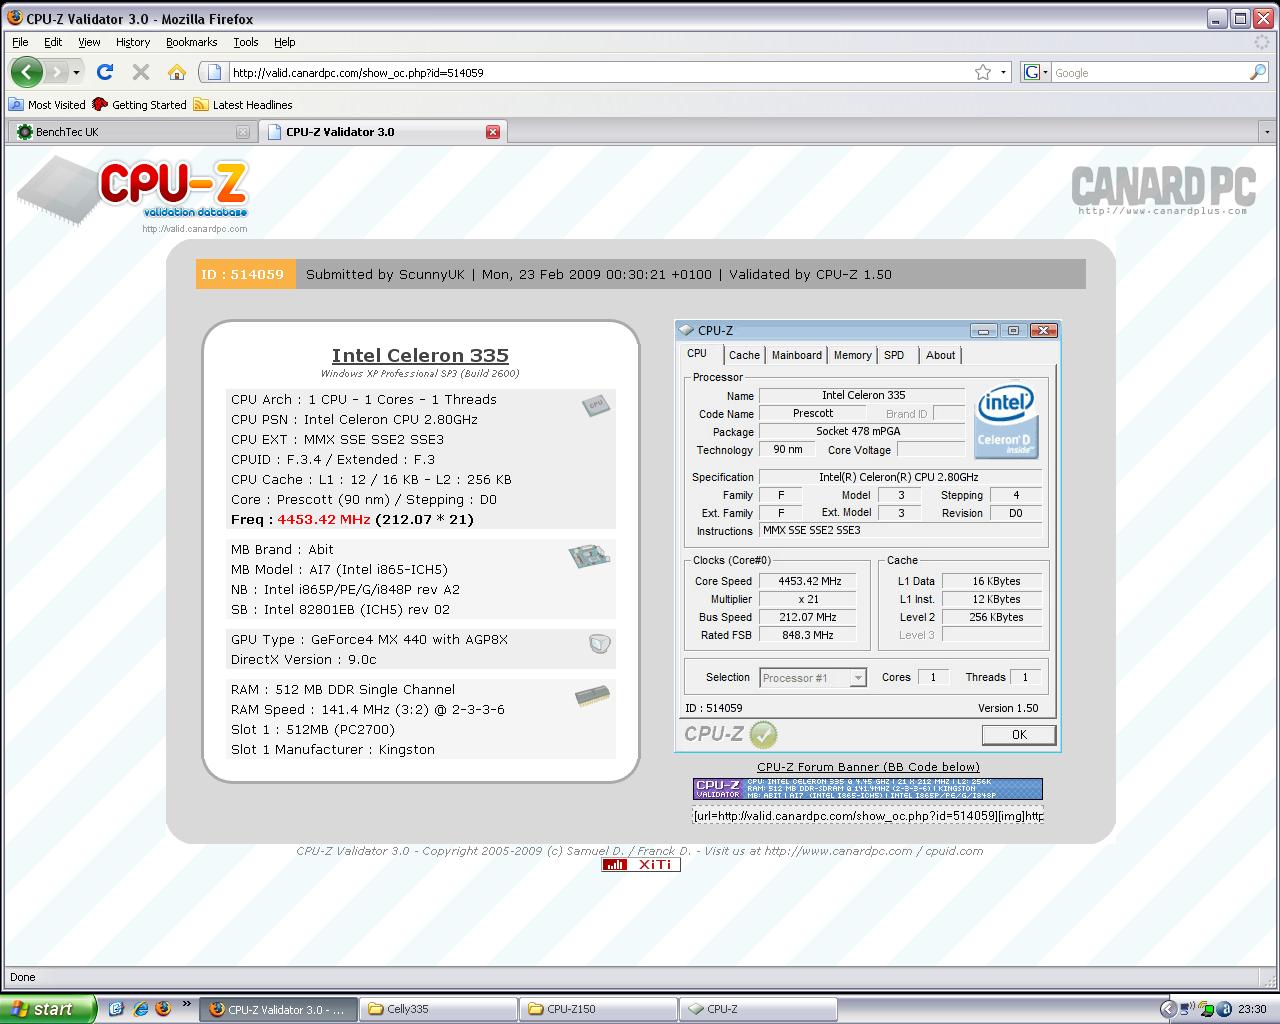The height and width of the screenshot is (1024, 1280).
Task: Click the CPU-Z green checkmark icon
Action: point(763,735)
